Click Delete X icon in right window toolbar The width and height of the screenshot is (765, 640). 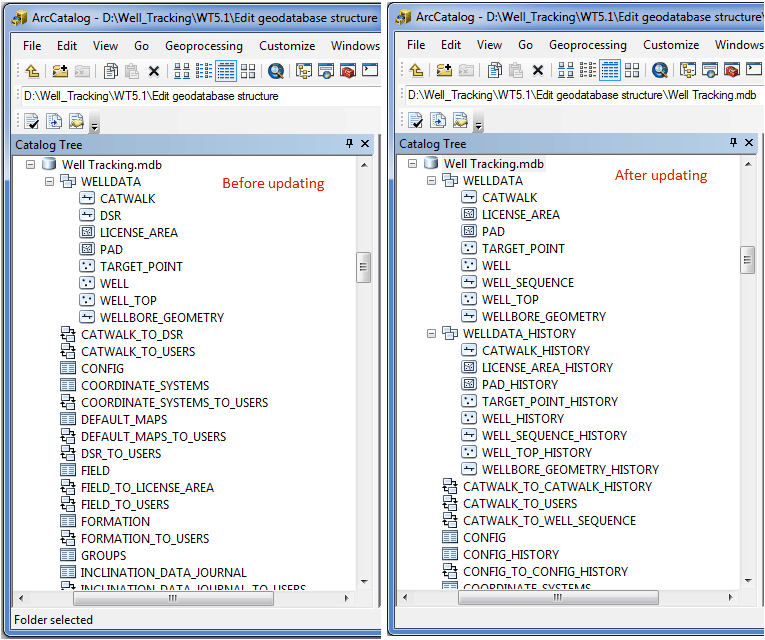tap(538, 70)
